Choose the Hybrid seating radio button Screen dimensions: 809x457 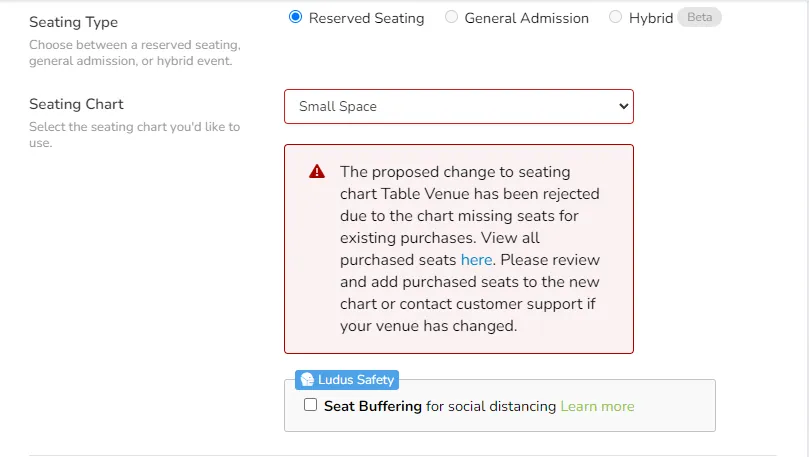pyautogui.click(x=615, y=17)
